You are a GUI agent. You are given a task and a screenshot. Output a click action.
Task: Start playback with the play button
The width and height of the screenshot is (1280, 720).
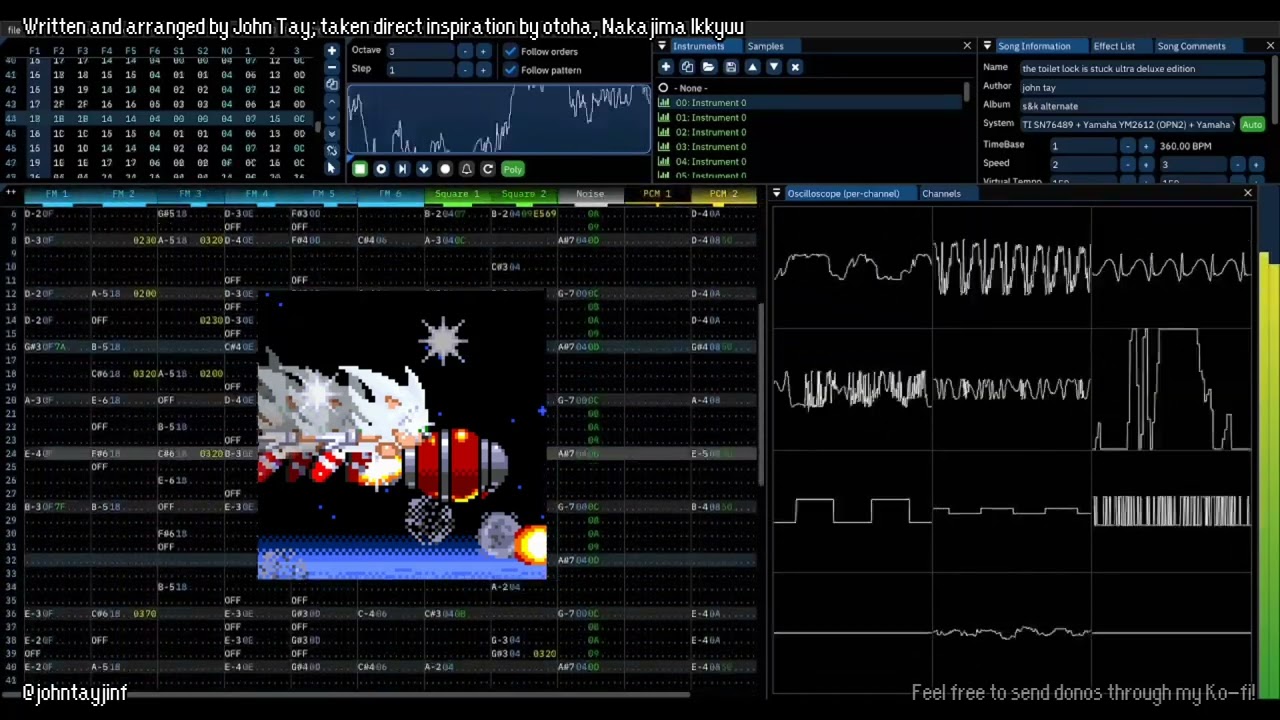(381, 169)
